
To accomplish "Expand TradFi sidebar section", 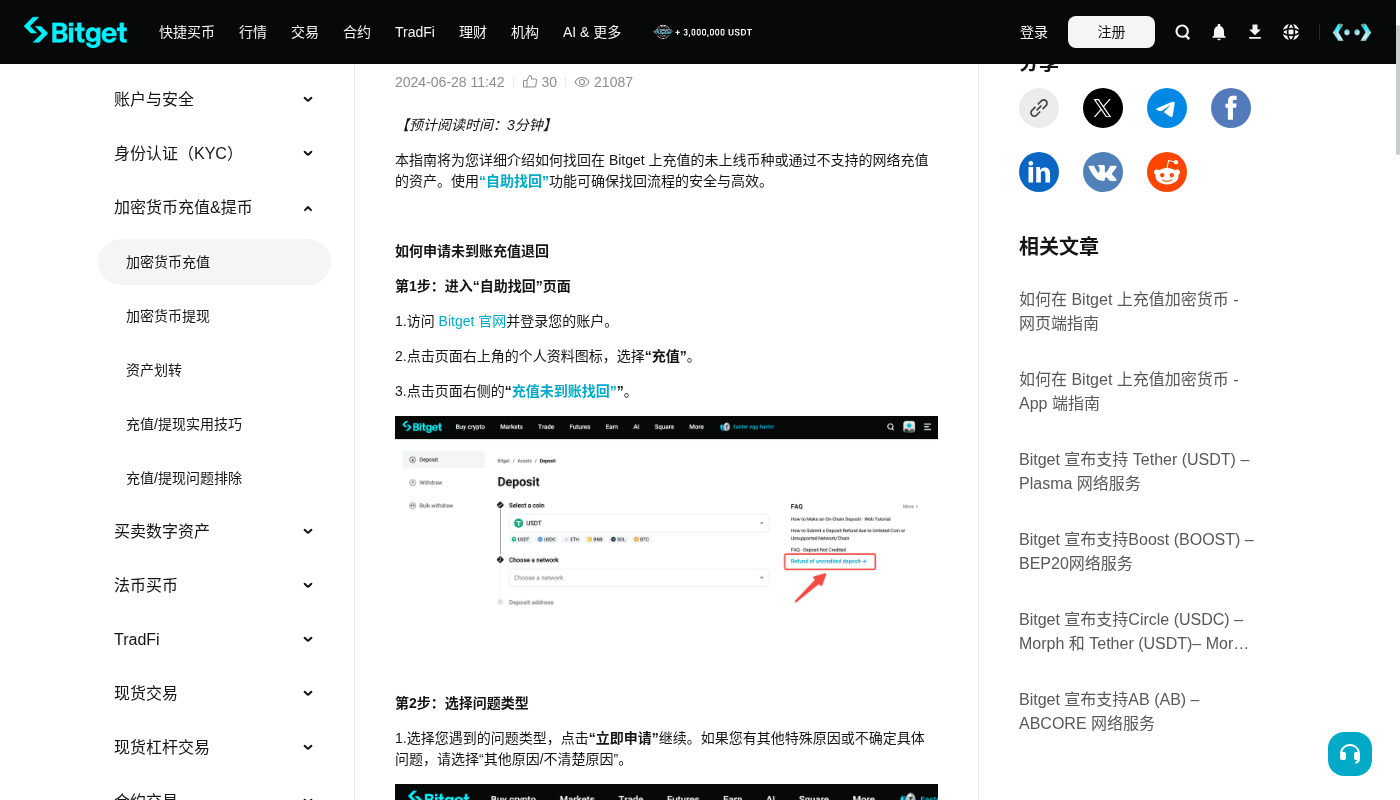I will click(214, 639).
